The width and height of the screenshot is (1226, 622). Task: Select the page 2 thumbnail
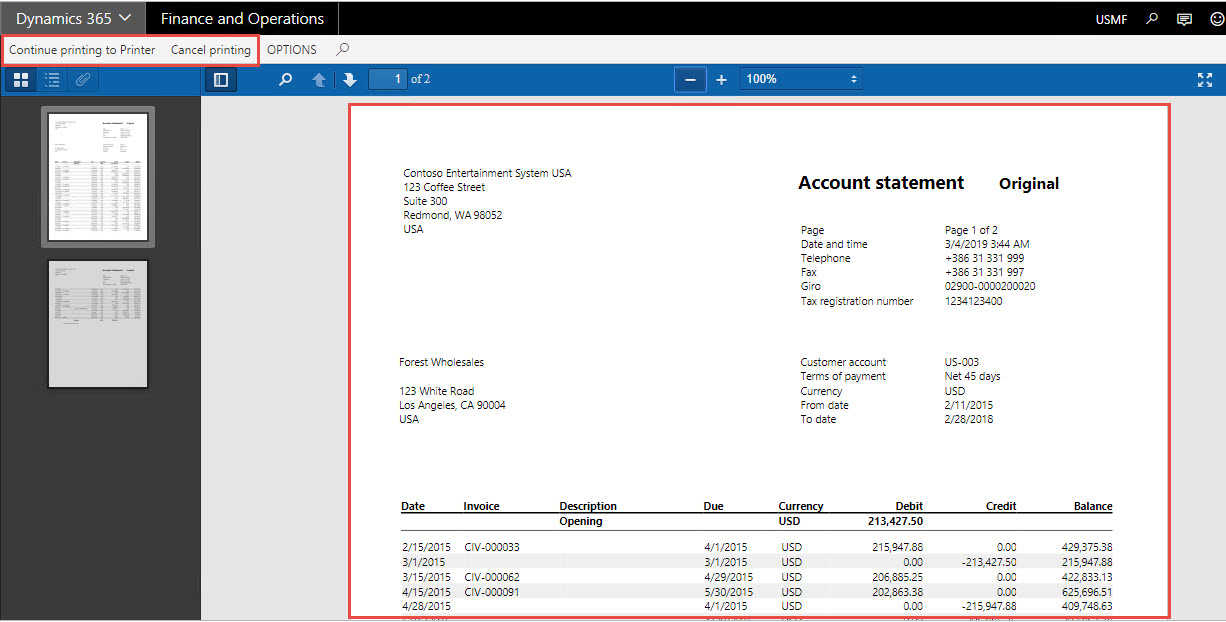tap(98, 324)
